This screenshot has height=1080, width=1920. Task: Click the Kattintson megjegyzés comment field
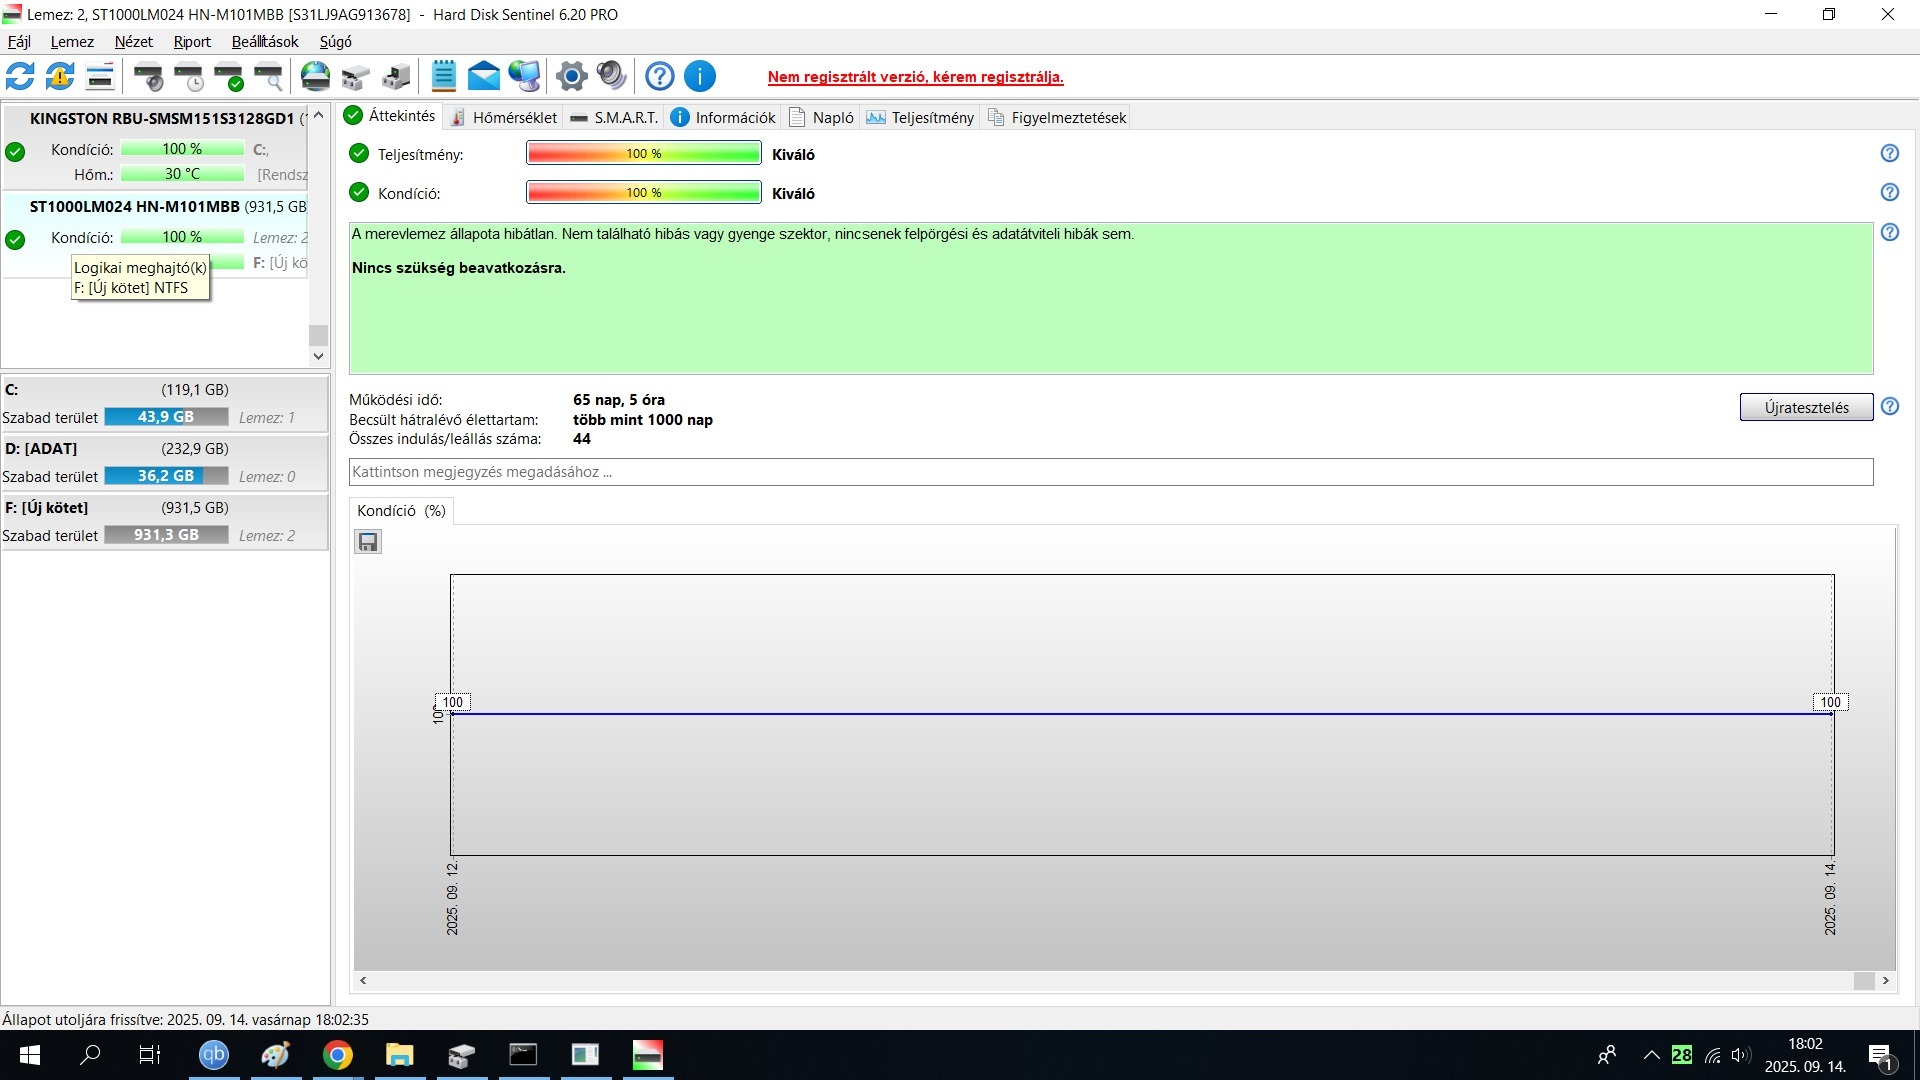point(1110,472)
